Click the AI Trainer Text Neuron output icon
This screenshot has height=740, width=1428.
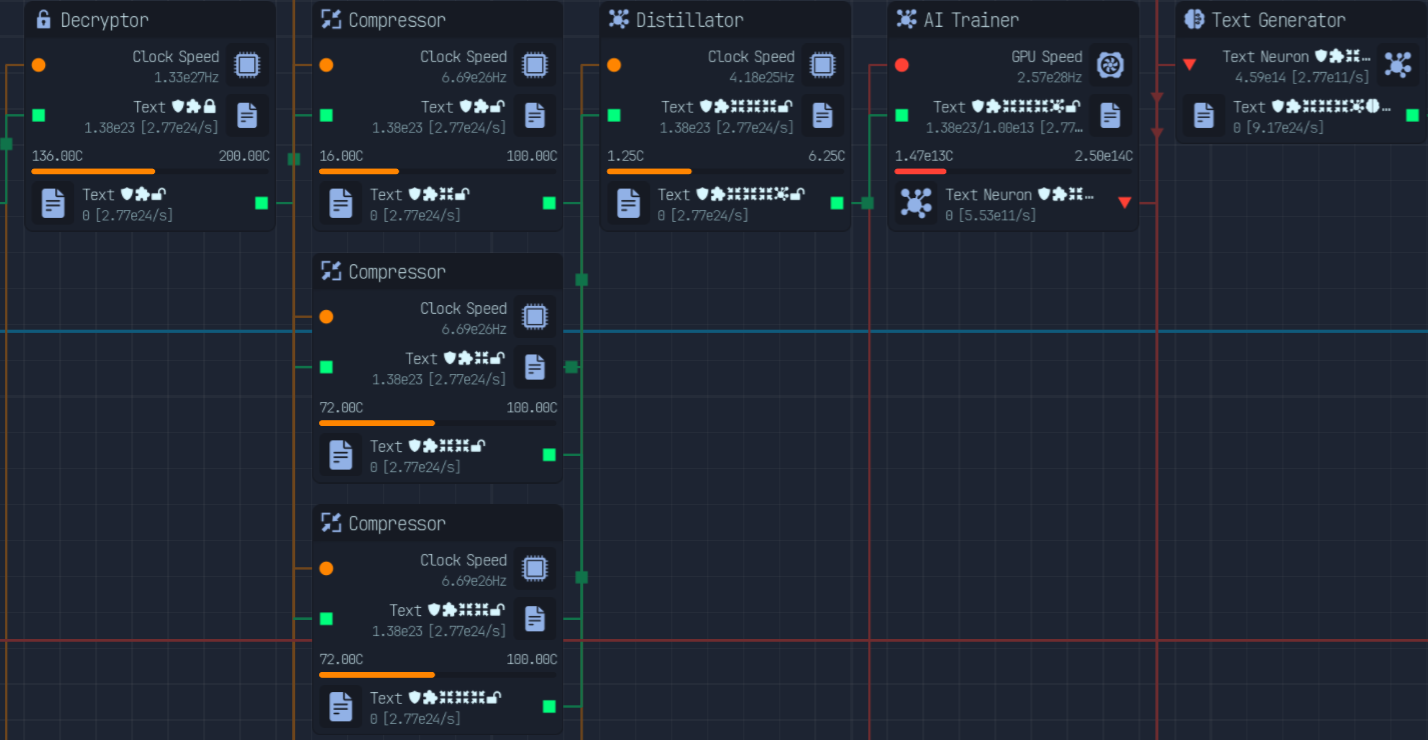coord(916,203)
